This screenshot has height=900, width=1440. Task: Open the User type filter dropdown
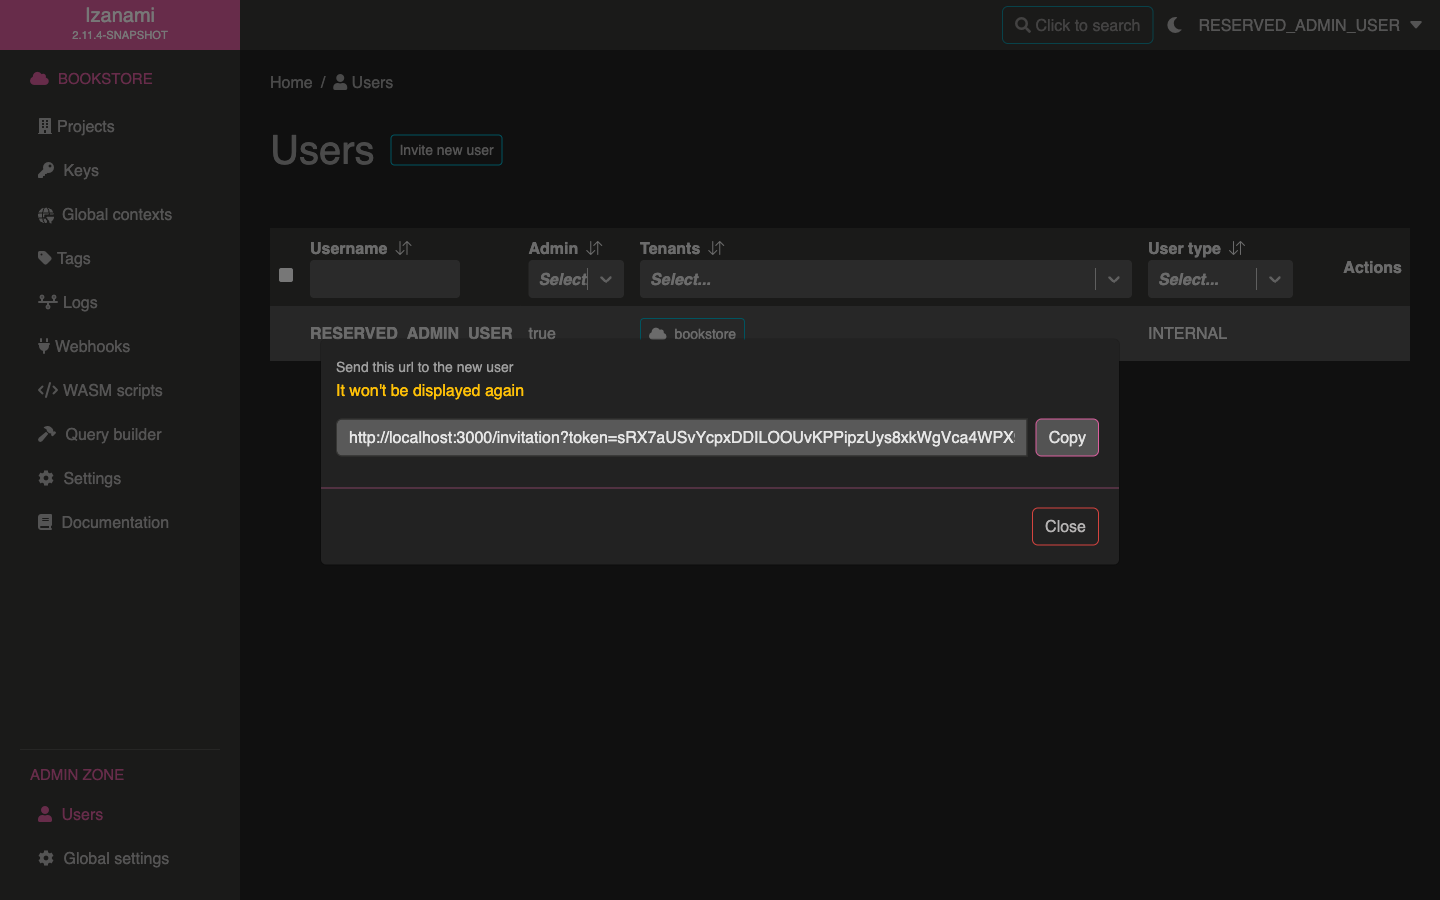[x=1274, y=280]
